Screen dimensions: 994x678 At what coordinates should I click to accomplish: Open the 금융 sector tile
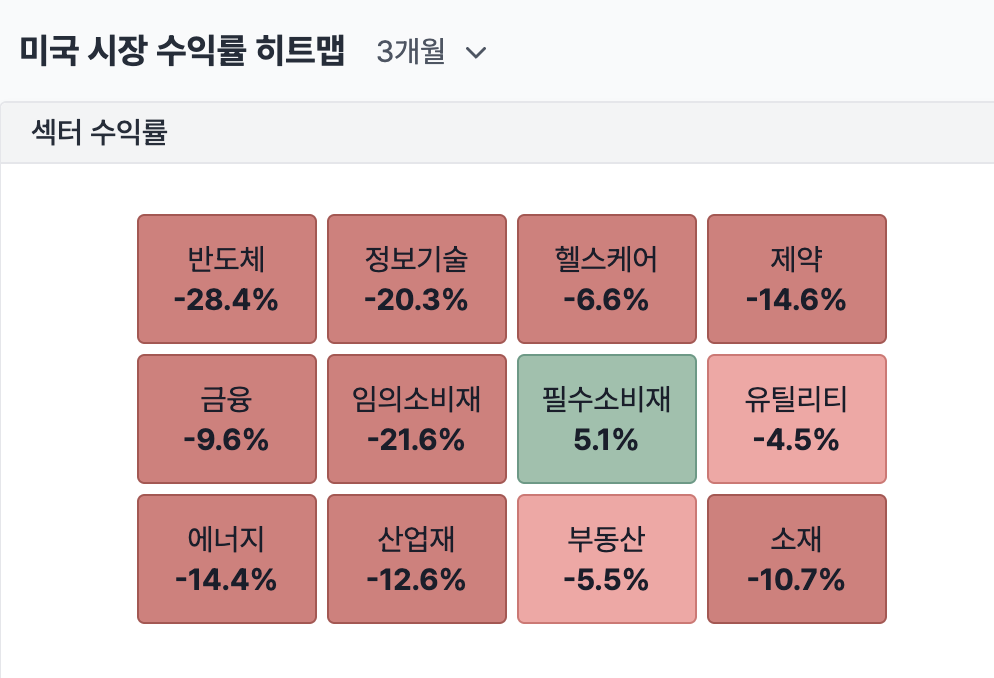coord(226,419)
